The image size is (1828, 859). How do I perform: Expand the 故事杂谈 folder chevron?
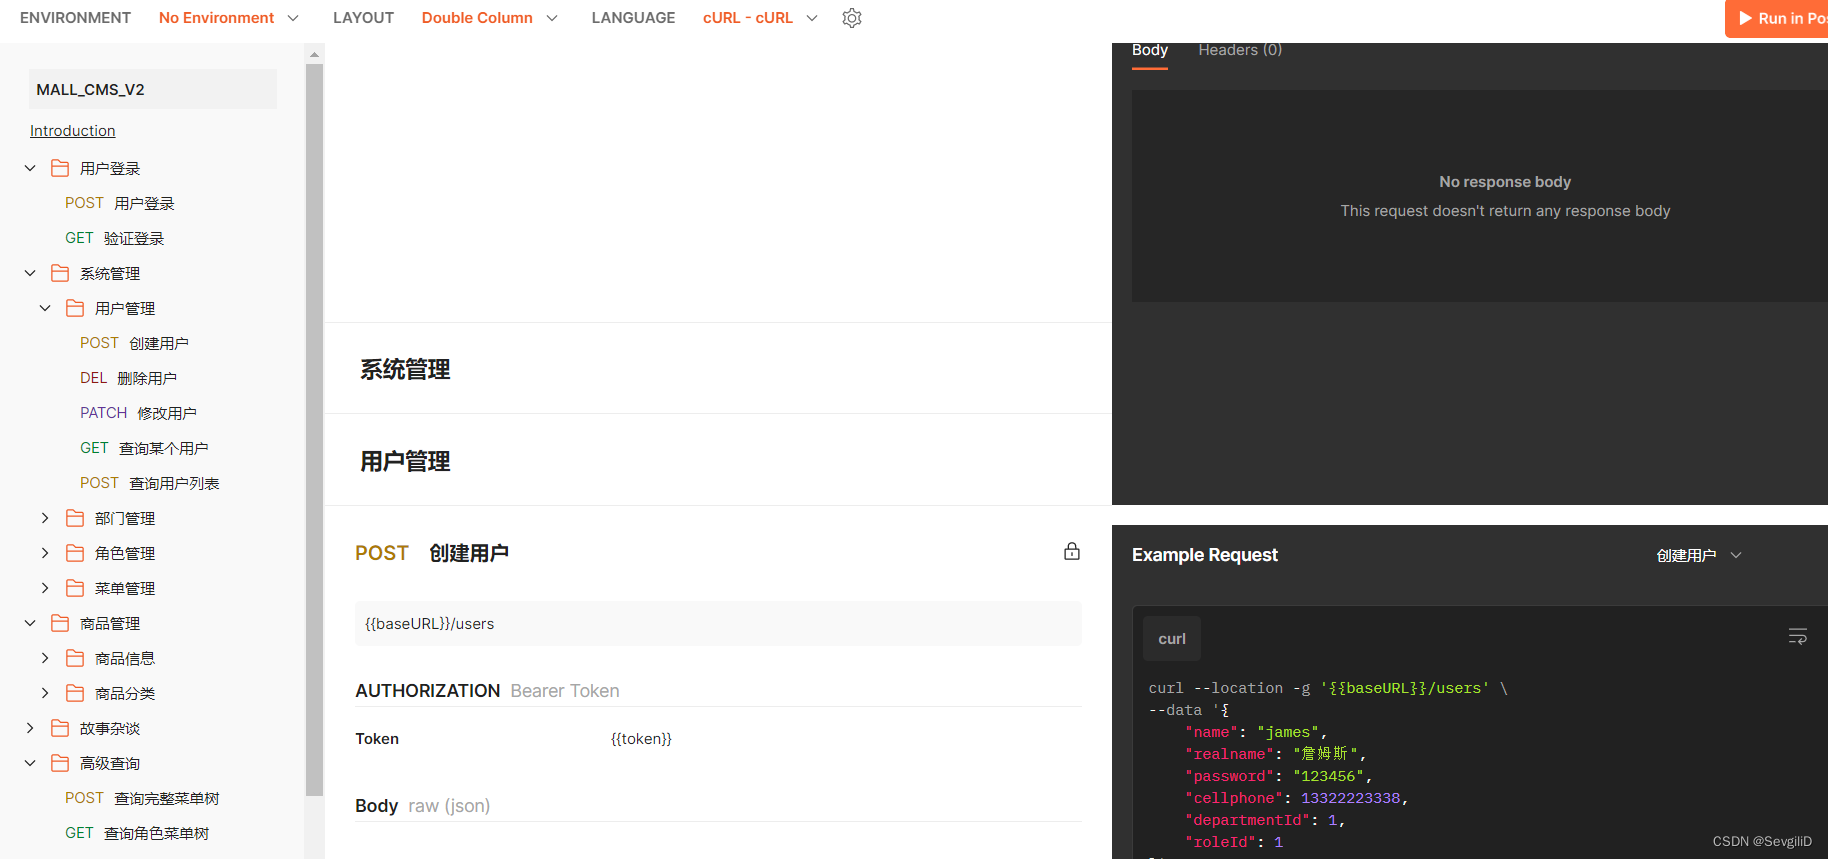click(30, 728)
